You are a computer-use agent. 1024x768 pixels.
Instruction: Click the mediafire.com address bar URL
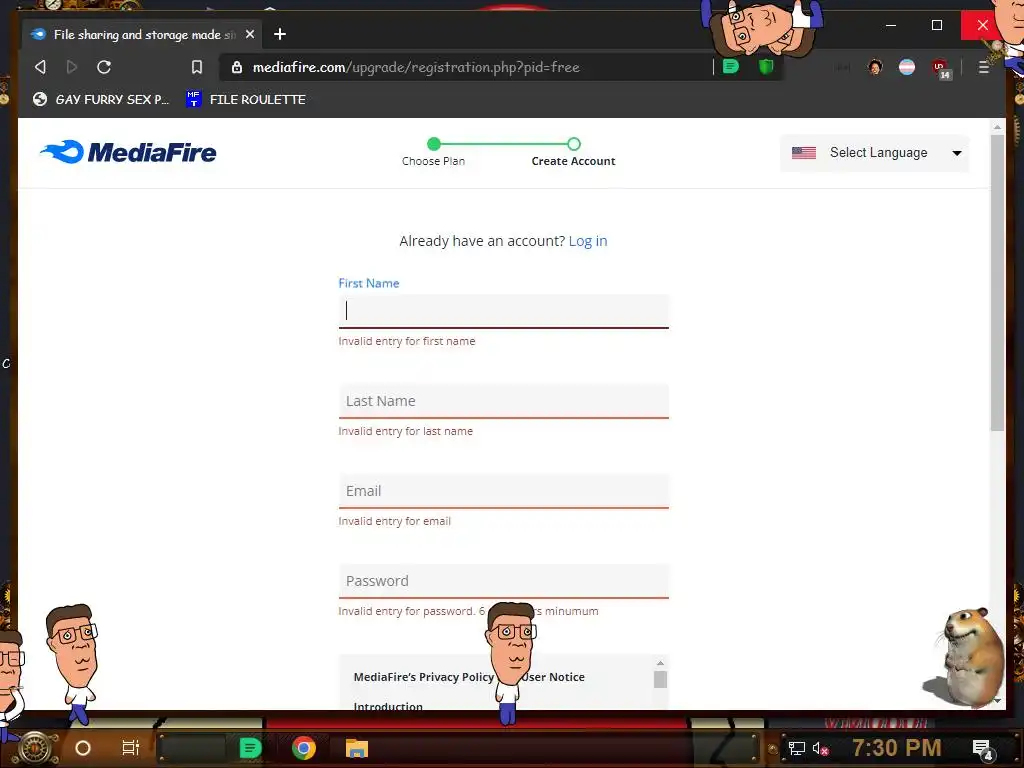(416, 67)
